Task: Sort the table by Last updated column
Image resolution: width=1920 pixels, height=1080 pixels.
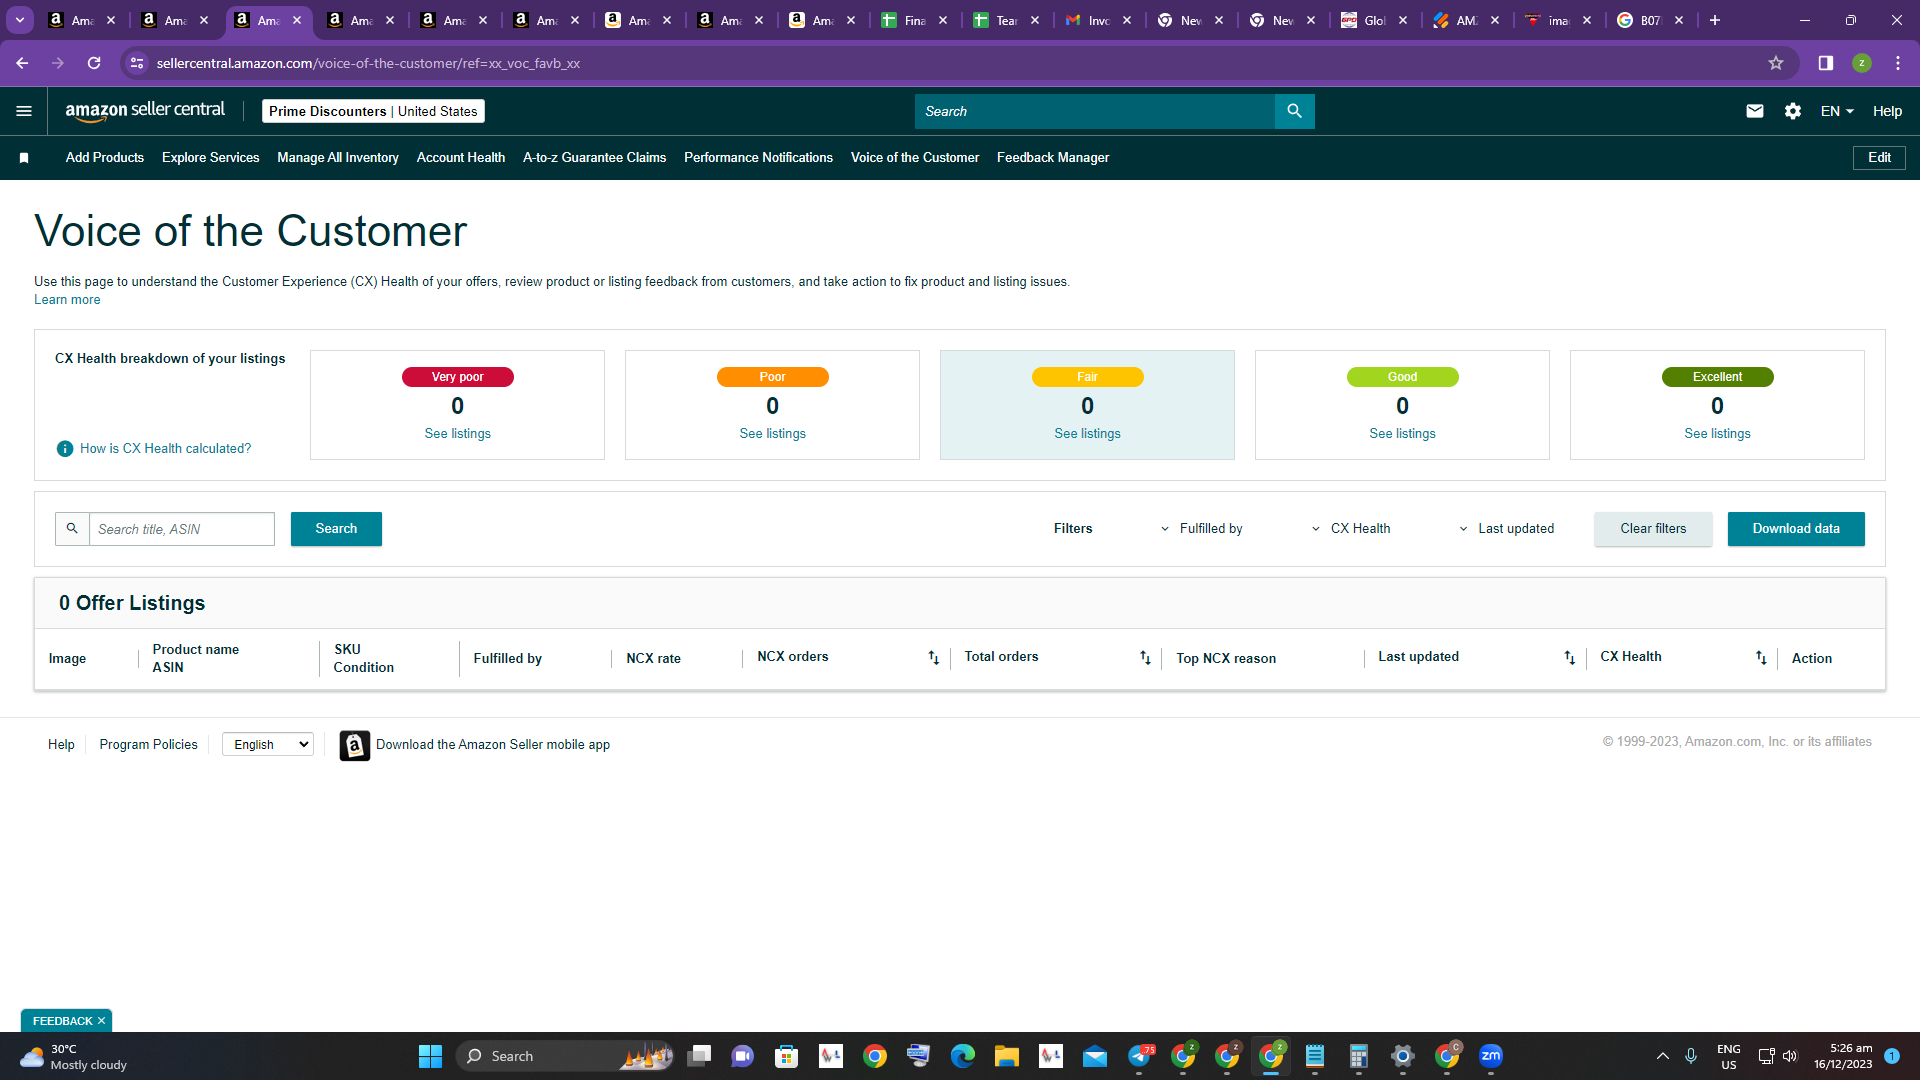Action: (x=1569, y=658)
